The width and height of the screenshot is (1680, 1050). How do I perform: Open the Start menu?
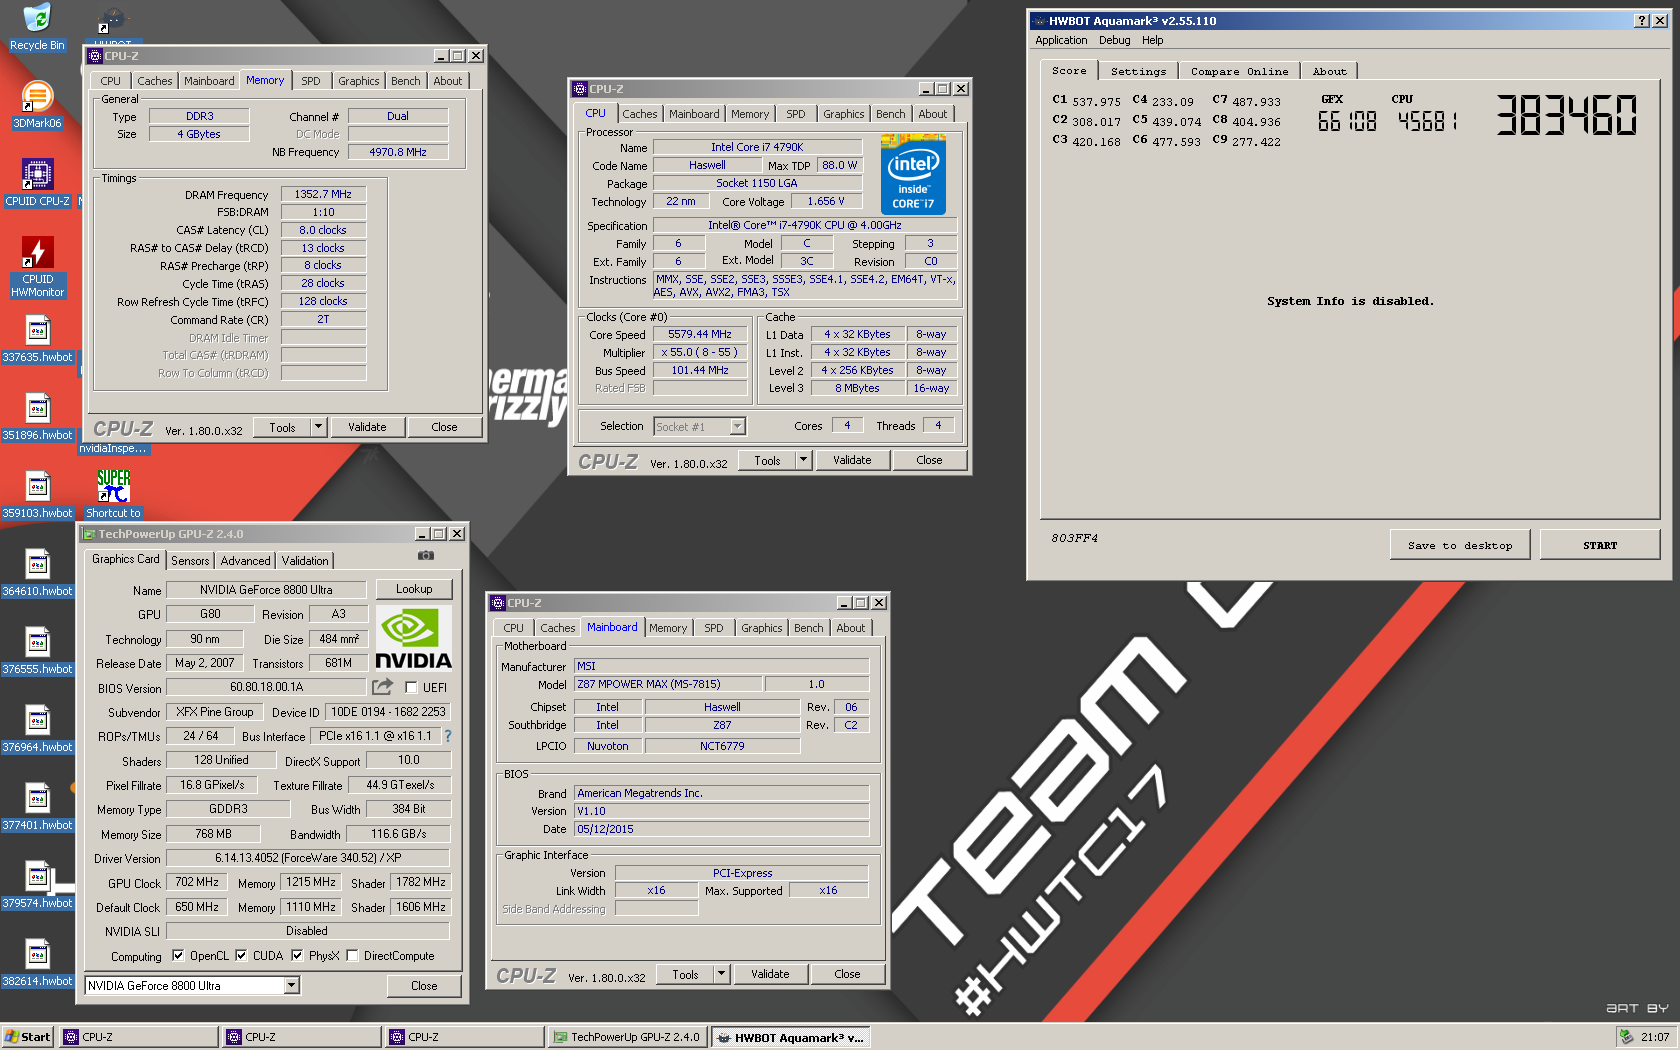(28, 1037)
